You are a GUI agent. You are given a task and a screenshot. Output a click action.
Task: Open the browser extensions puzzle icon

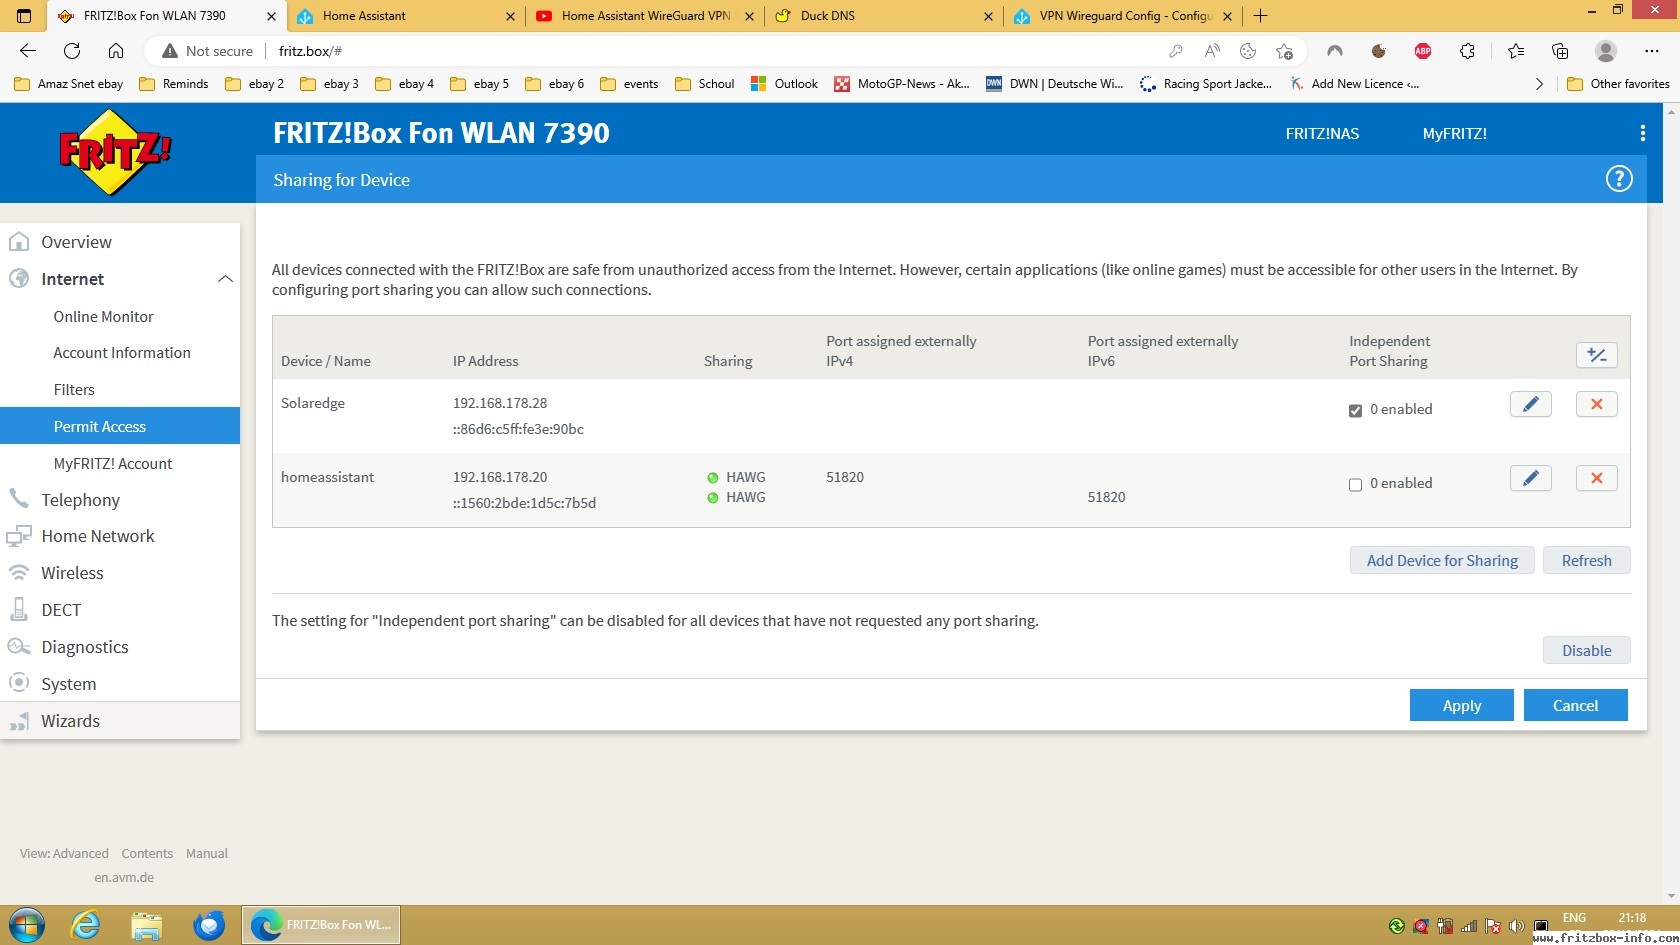[1467, 51]
